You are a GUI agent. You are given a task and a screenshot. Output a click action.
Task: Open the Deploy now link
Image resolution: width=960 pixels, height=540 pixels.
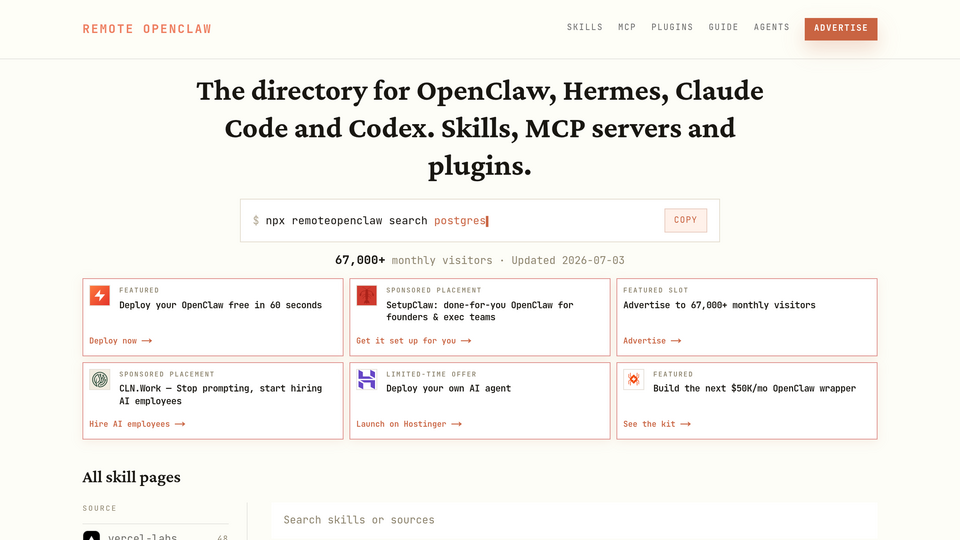121,340
